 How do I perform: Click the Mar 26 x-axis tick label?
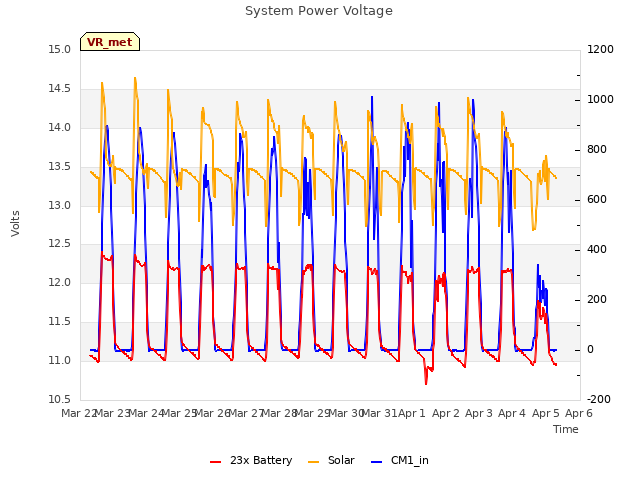212,413
